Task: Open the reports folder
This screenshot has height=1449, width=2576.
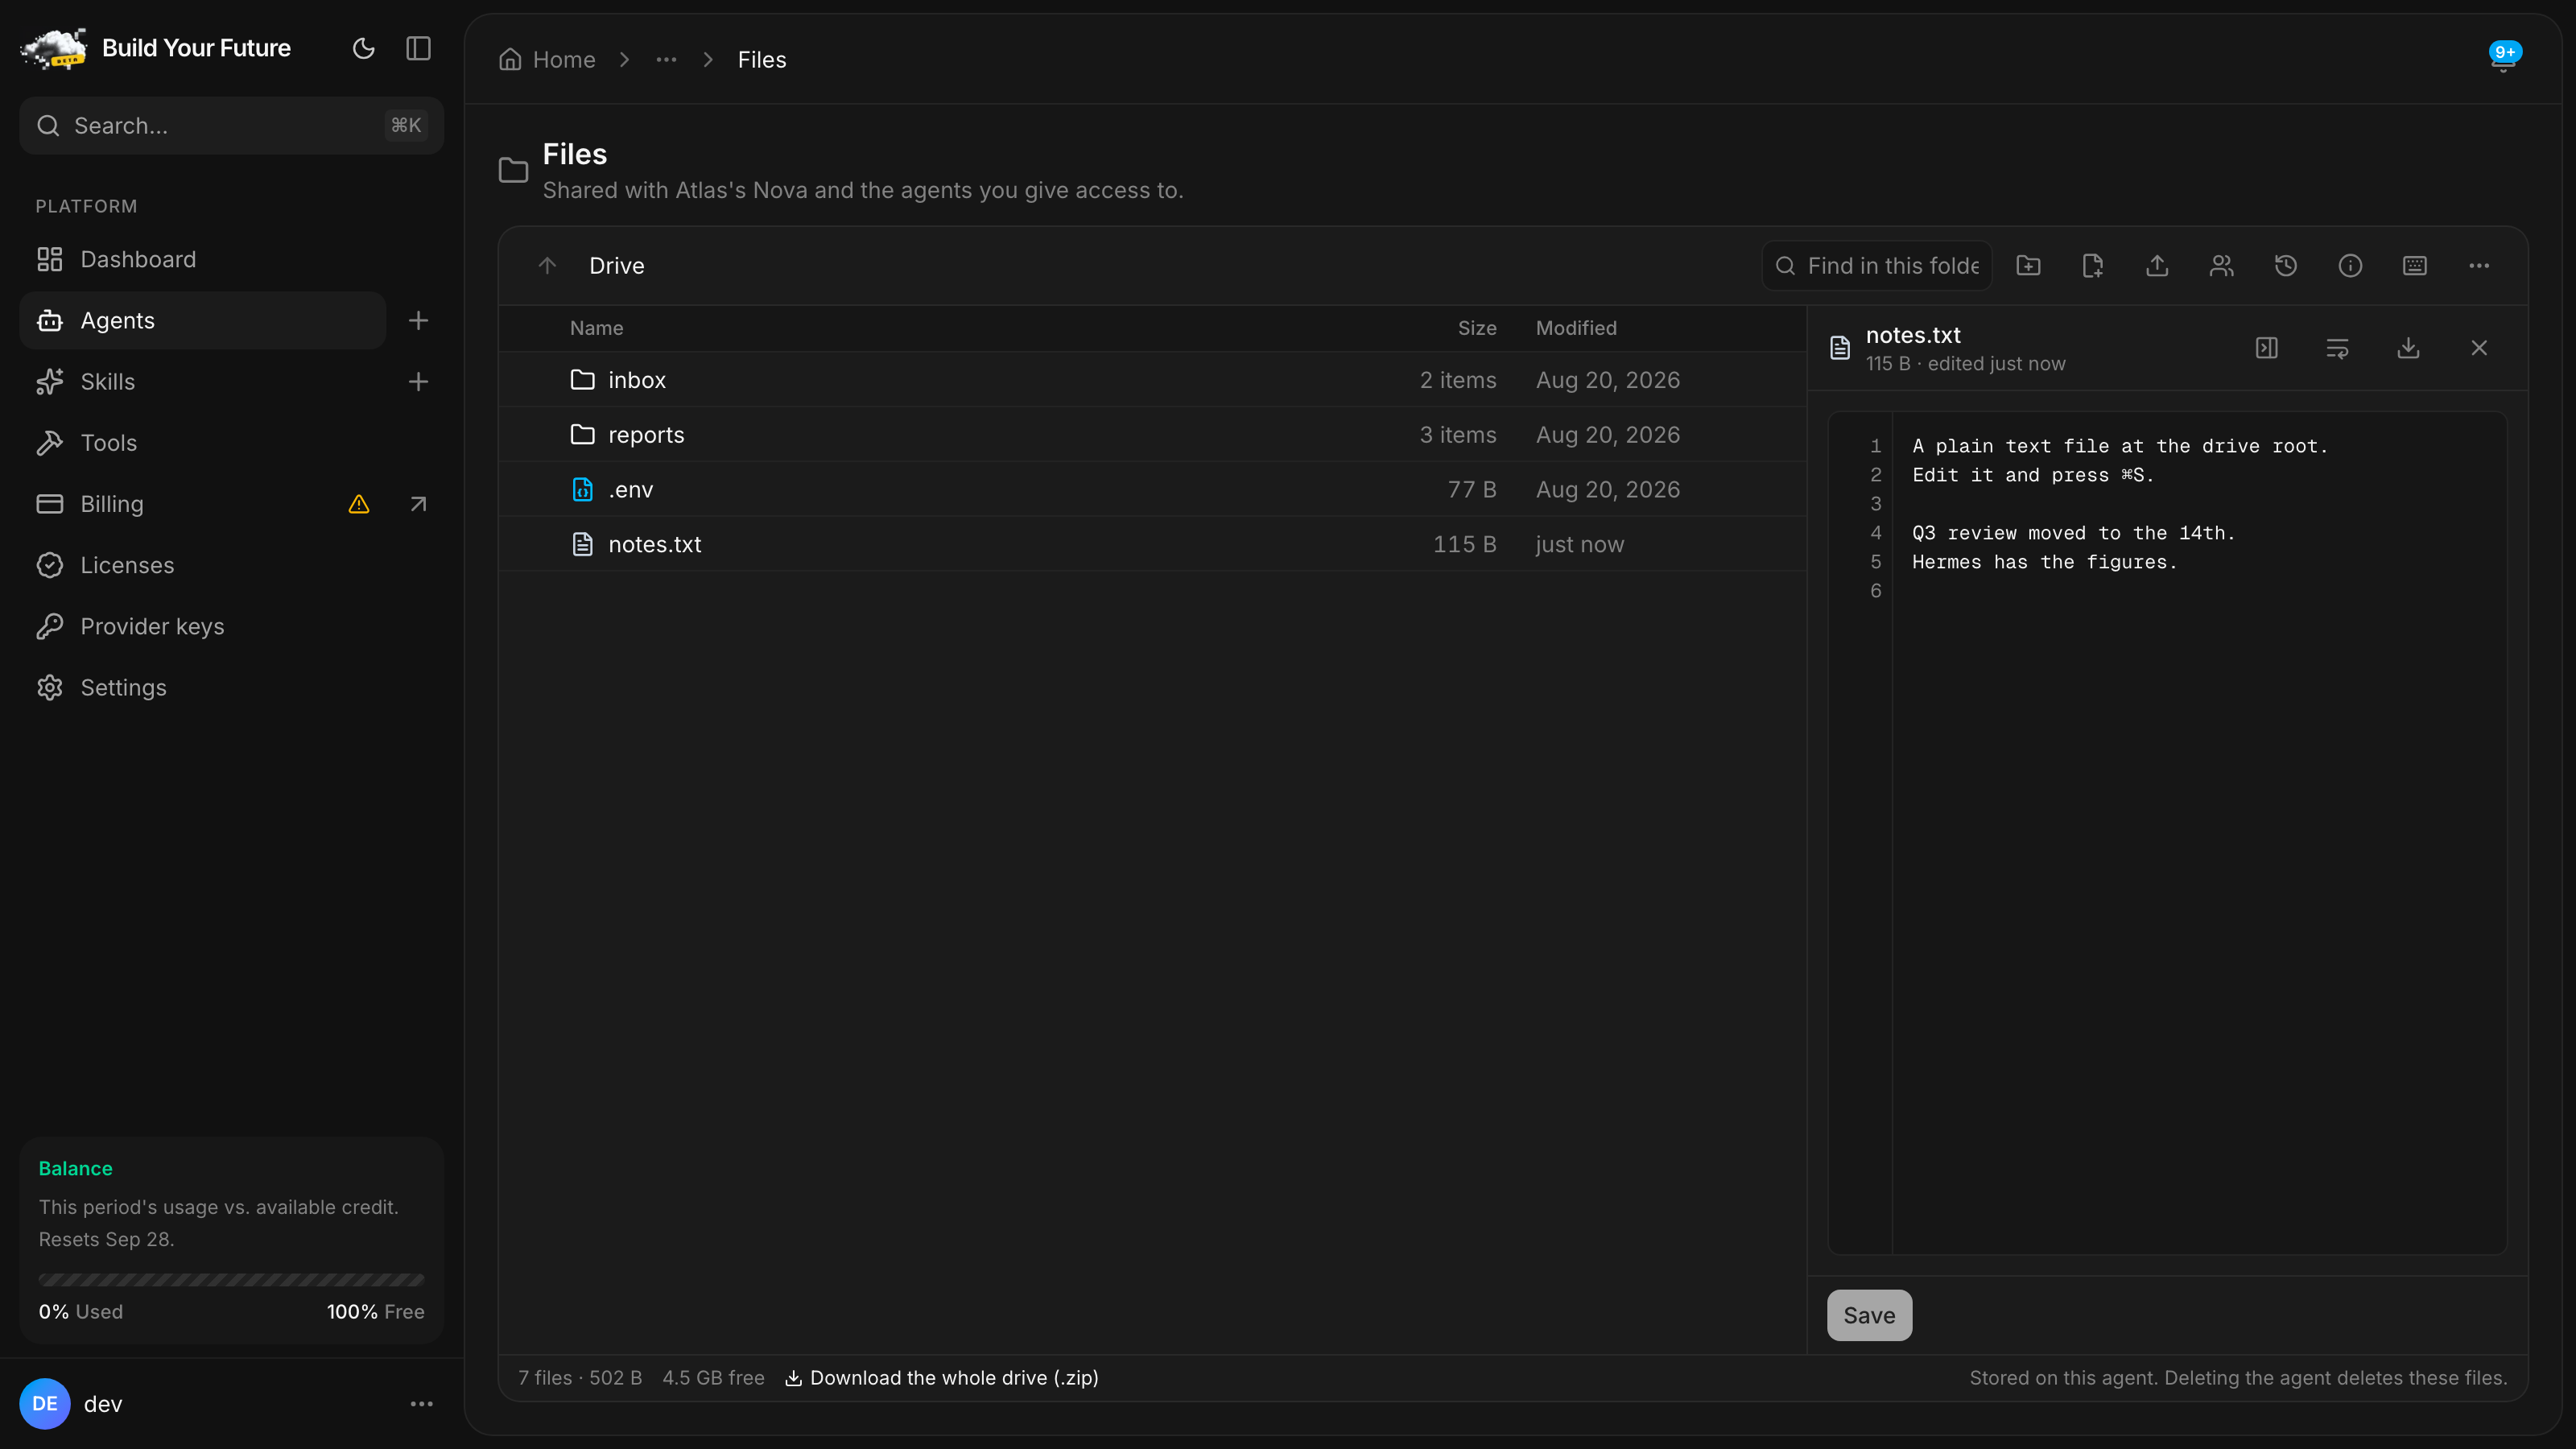Action: click(1153, 434)
